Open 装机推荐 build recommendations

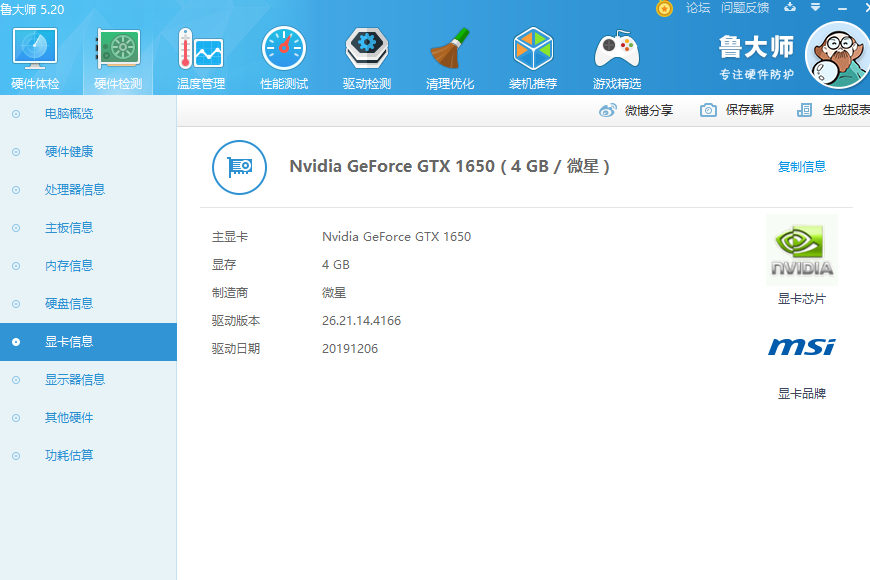[x=533, y=58]
